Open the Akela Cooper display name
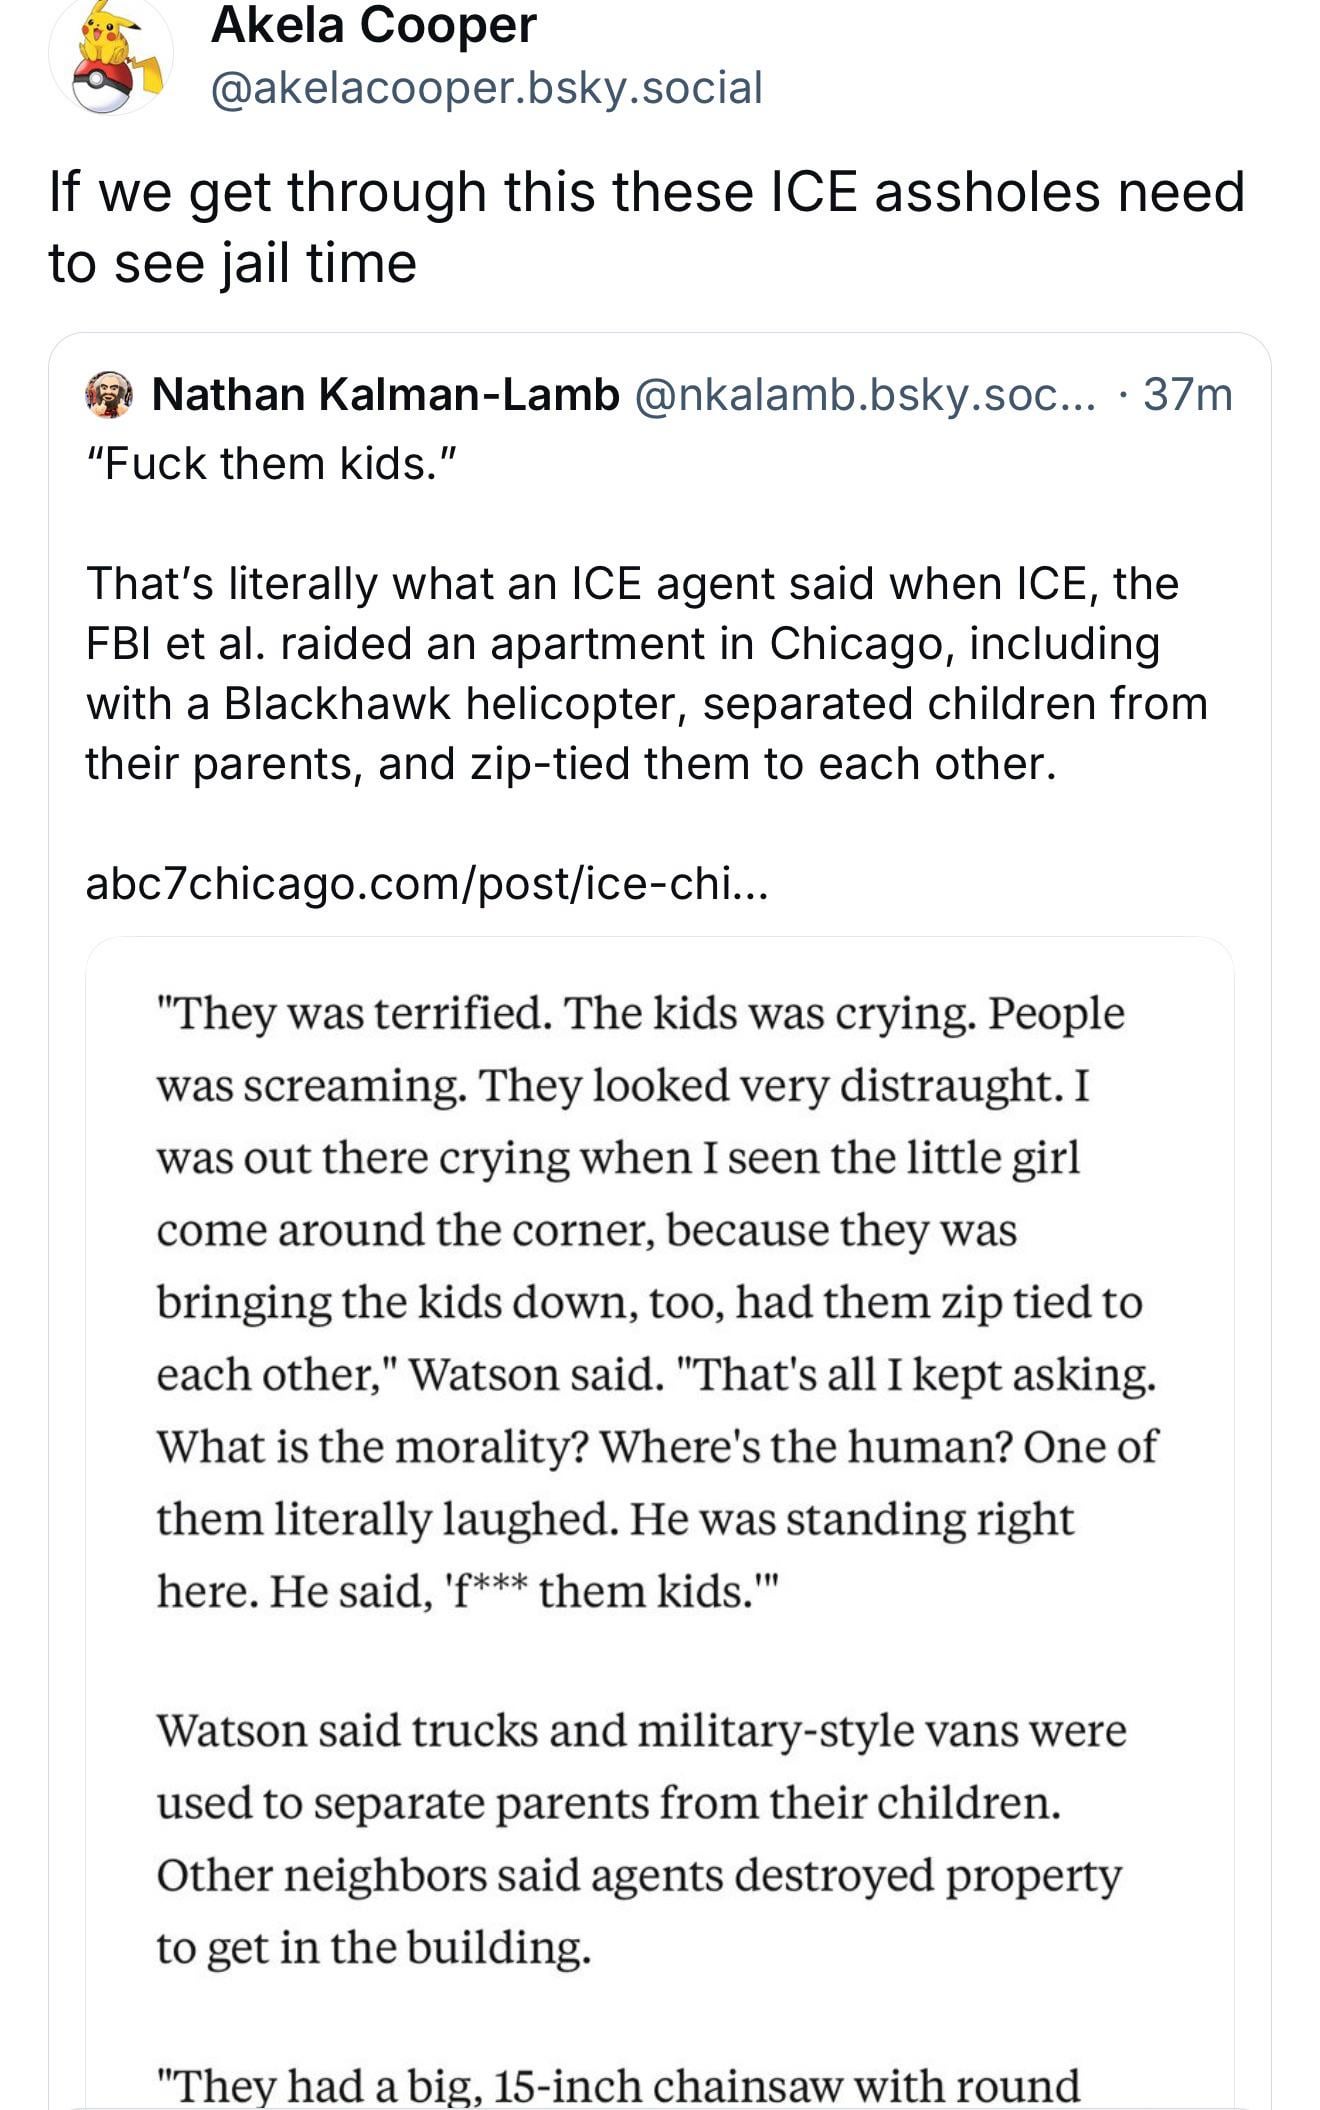Screen dimensions: 1320x2110 tap(374, 25)
